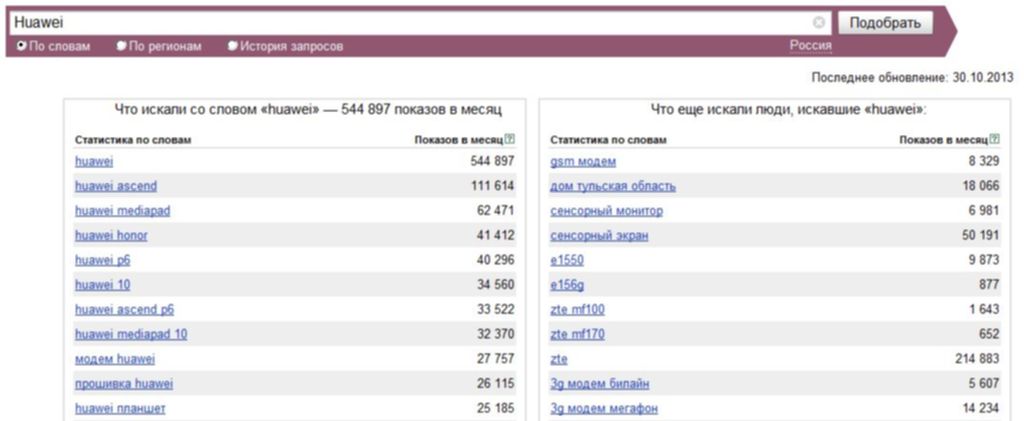Open the huawei p6 link
Image resolution: width=1024 pixels, height=421 pixels.
click(x=103, y=260)
